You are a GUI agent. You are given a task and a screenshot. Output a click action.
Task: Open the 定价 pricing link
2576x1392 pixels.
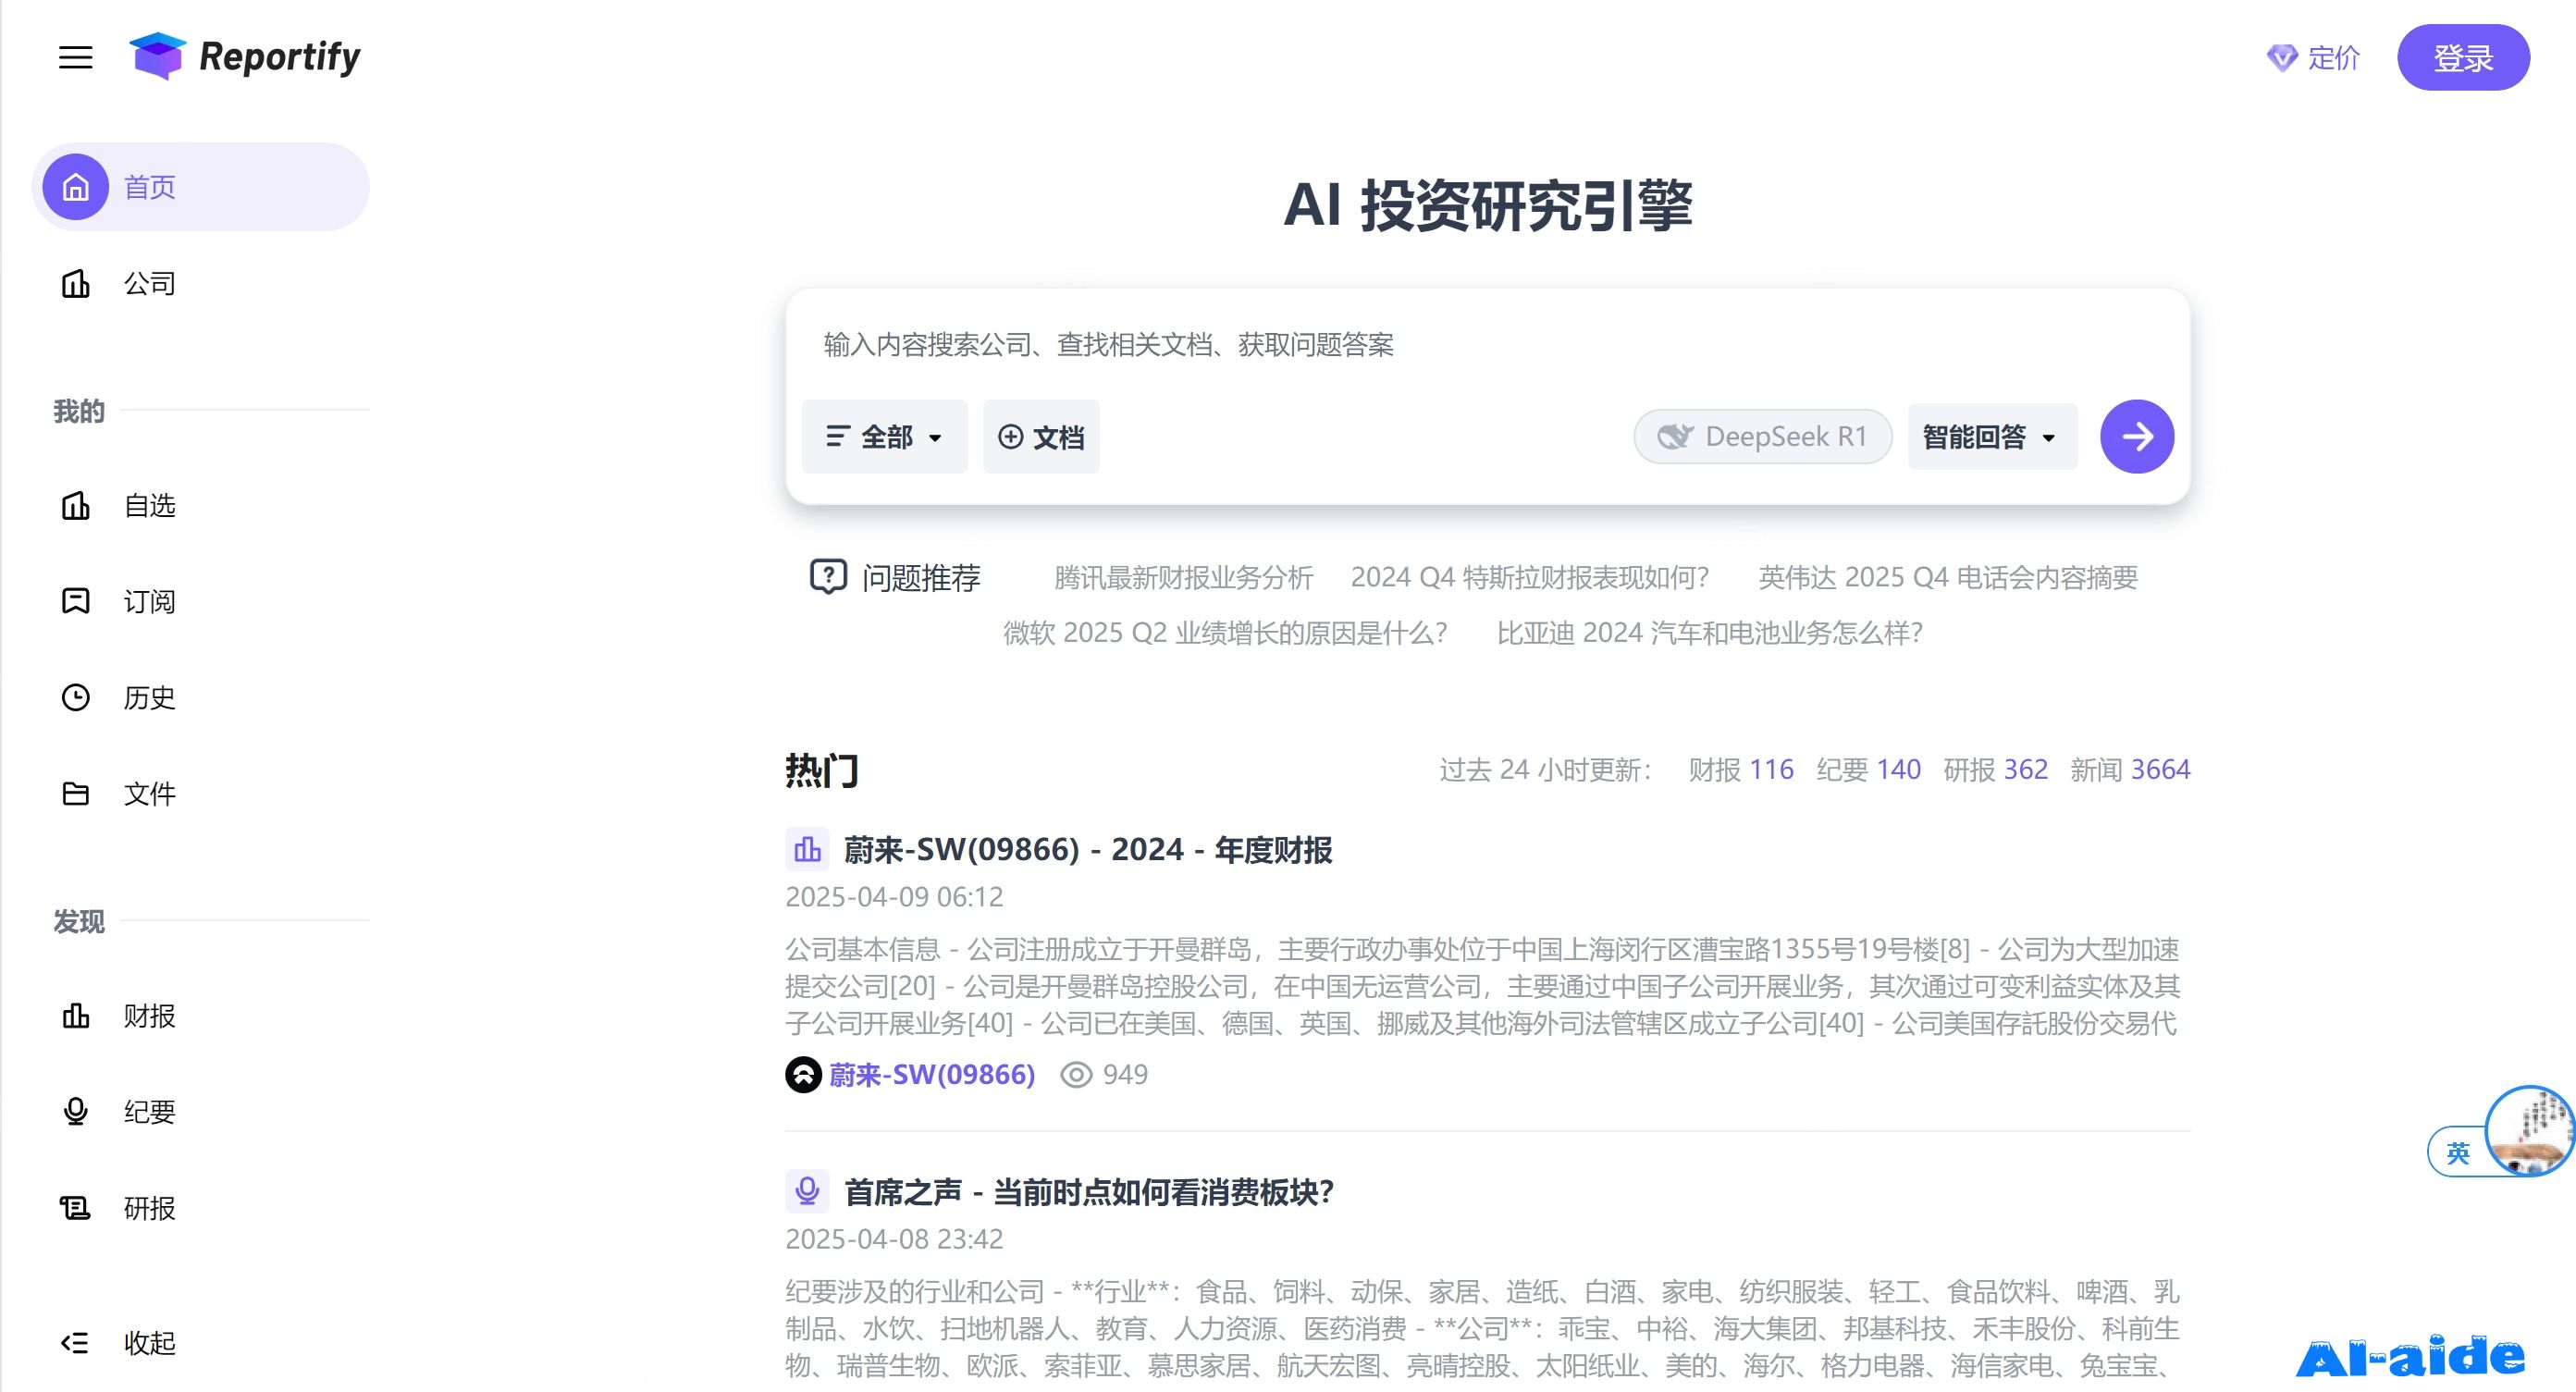pos(2313,58)
